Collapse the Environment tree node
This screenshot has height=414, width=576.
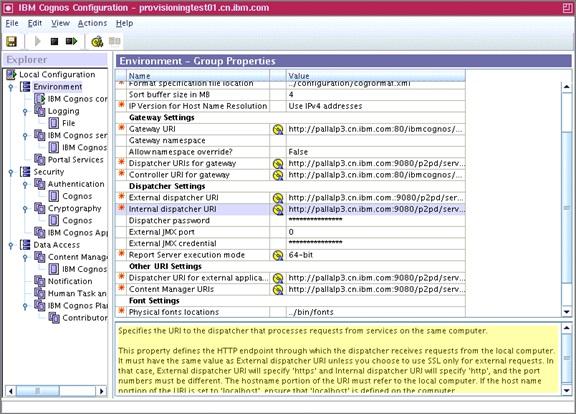click(x=11, y=87)
